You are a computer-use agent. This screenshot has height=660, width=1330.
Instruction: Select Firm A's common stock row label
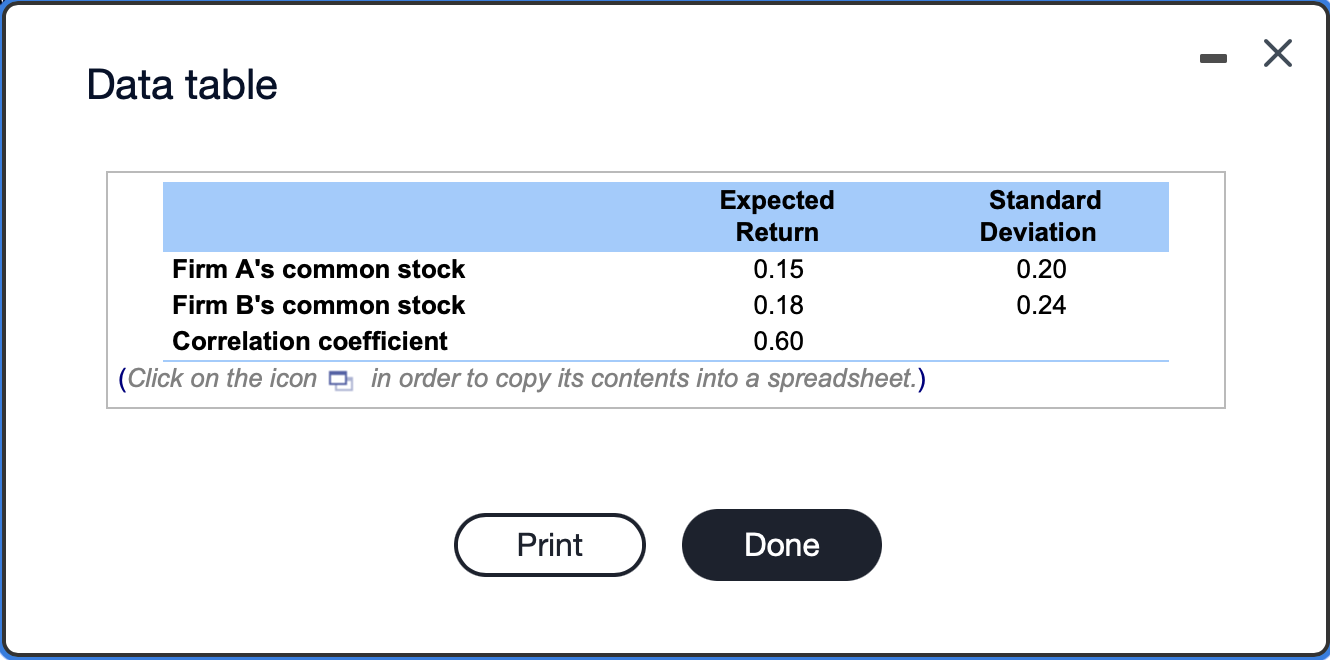pyautogui.click(x=318, y=269)
